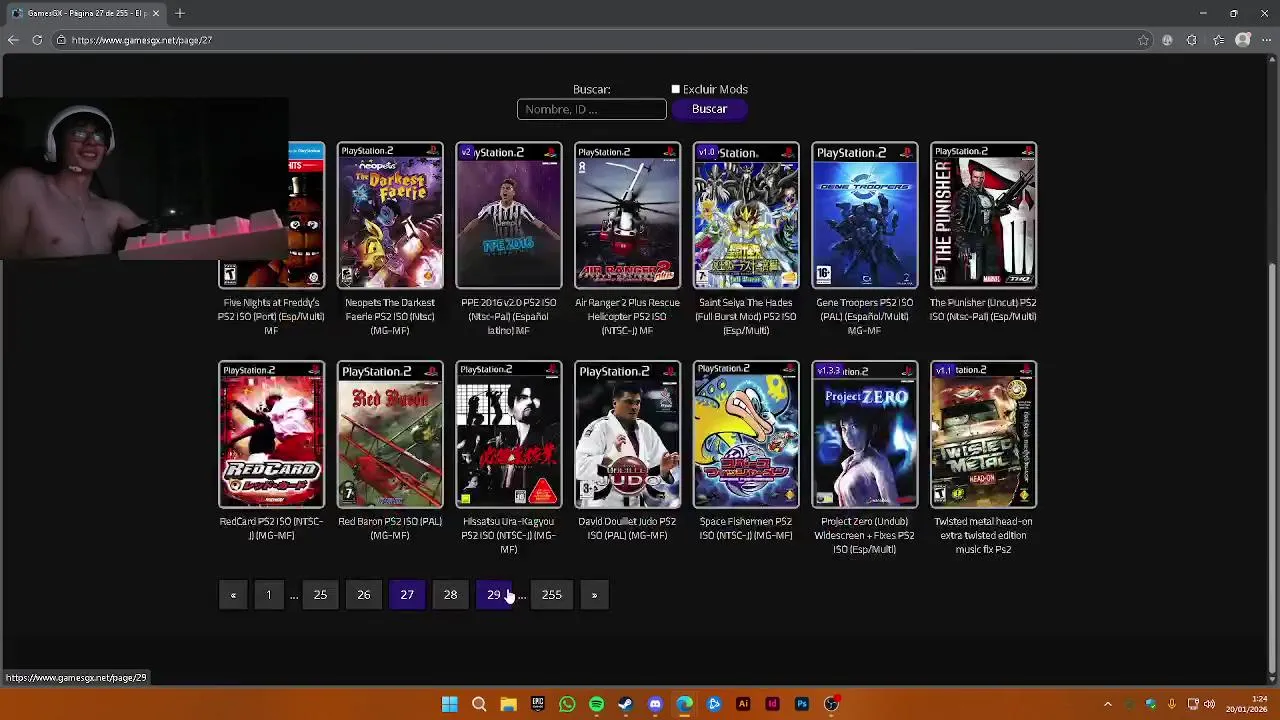Open Adobe Photoshop from the taskbar
The width and height of the screenshot is (1280, 720).
801,704
